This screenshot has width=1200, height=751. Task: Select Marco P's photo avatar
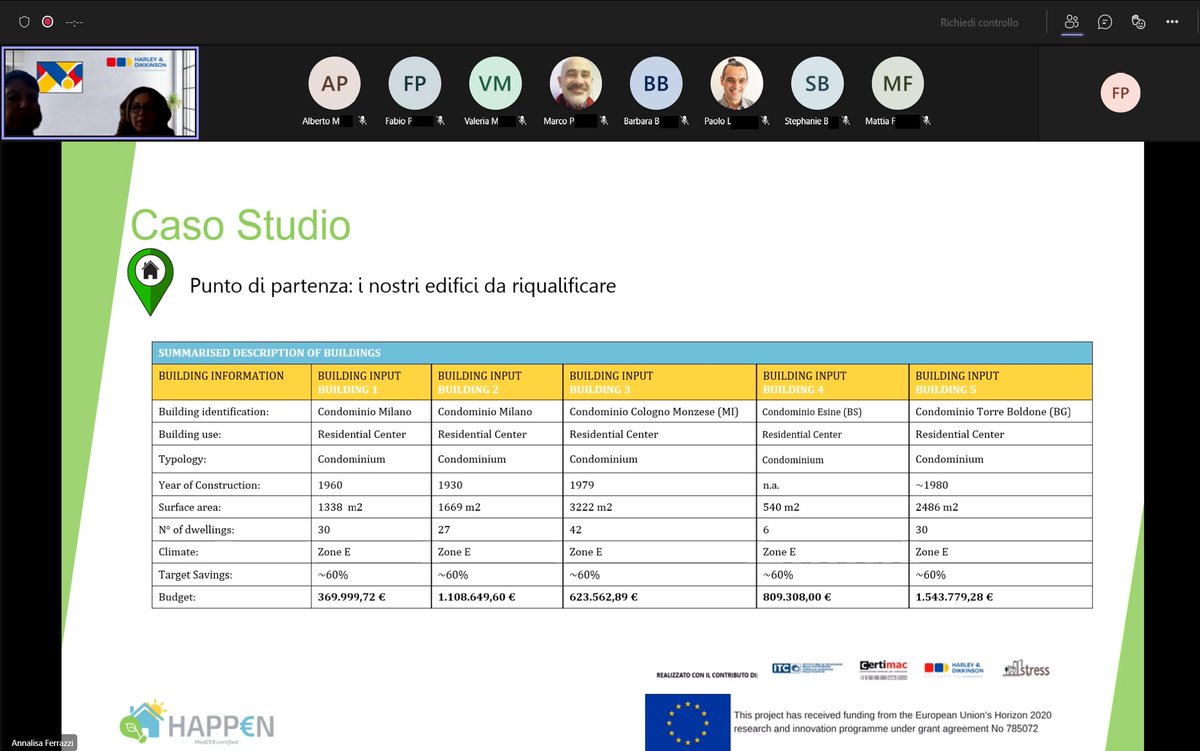click(576, 84)
